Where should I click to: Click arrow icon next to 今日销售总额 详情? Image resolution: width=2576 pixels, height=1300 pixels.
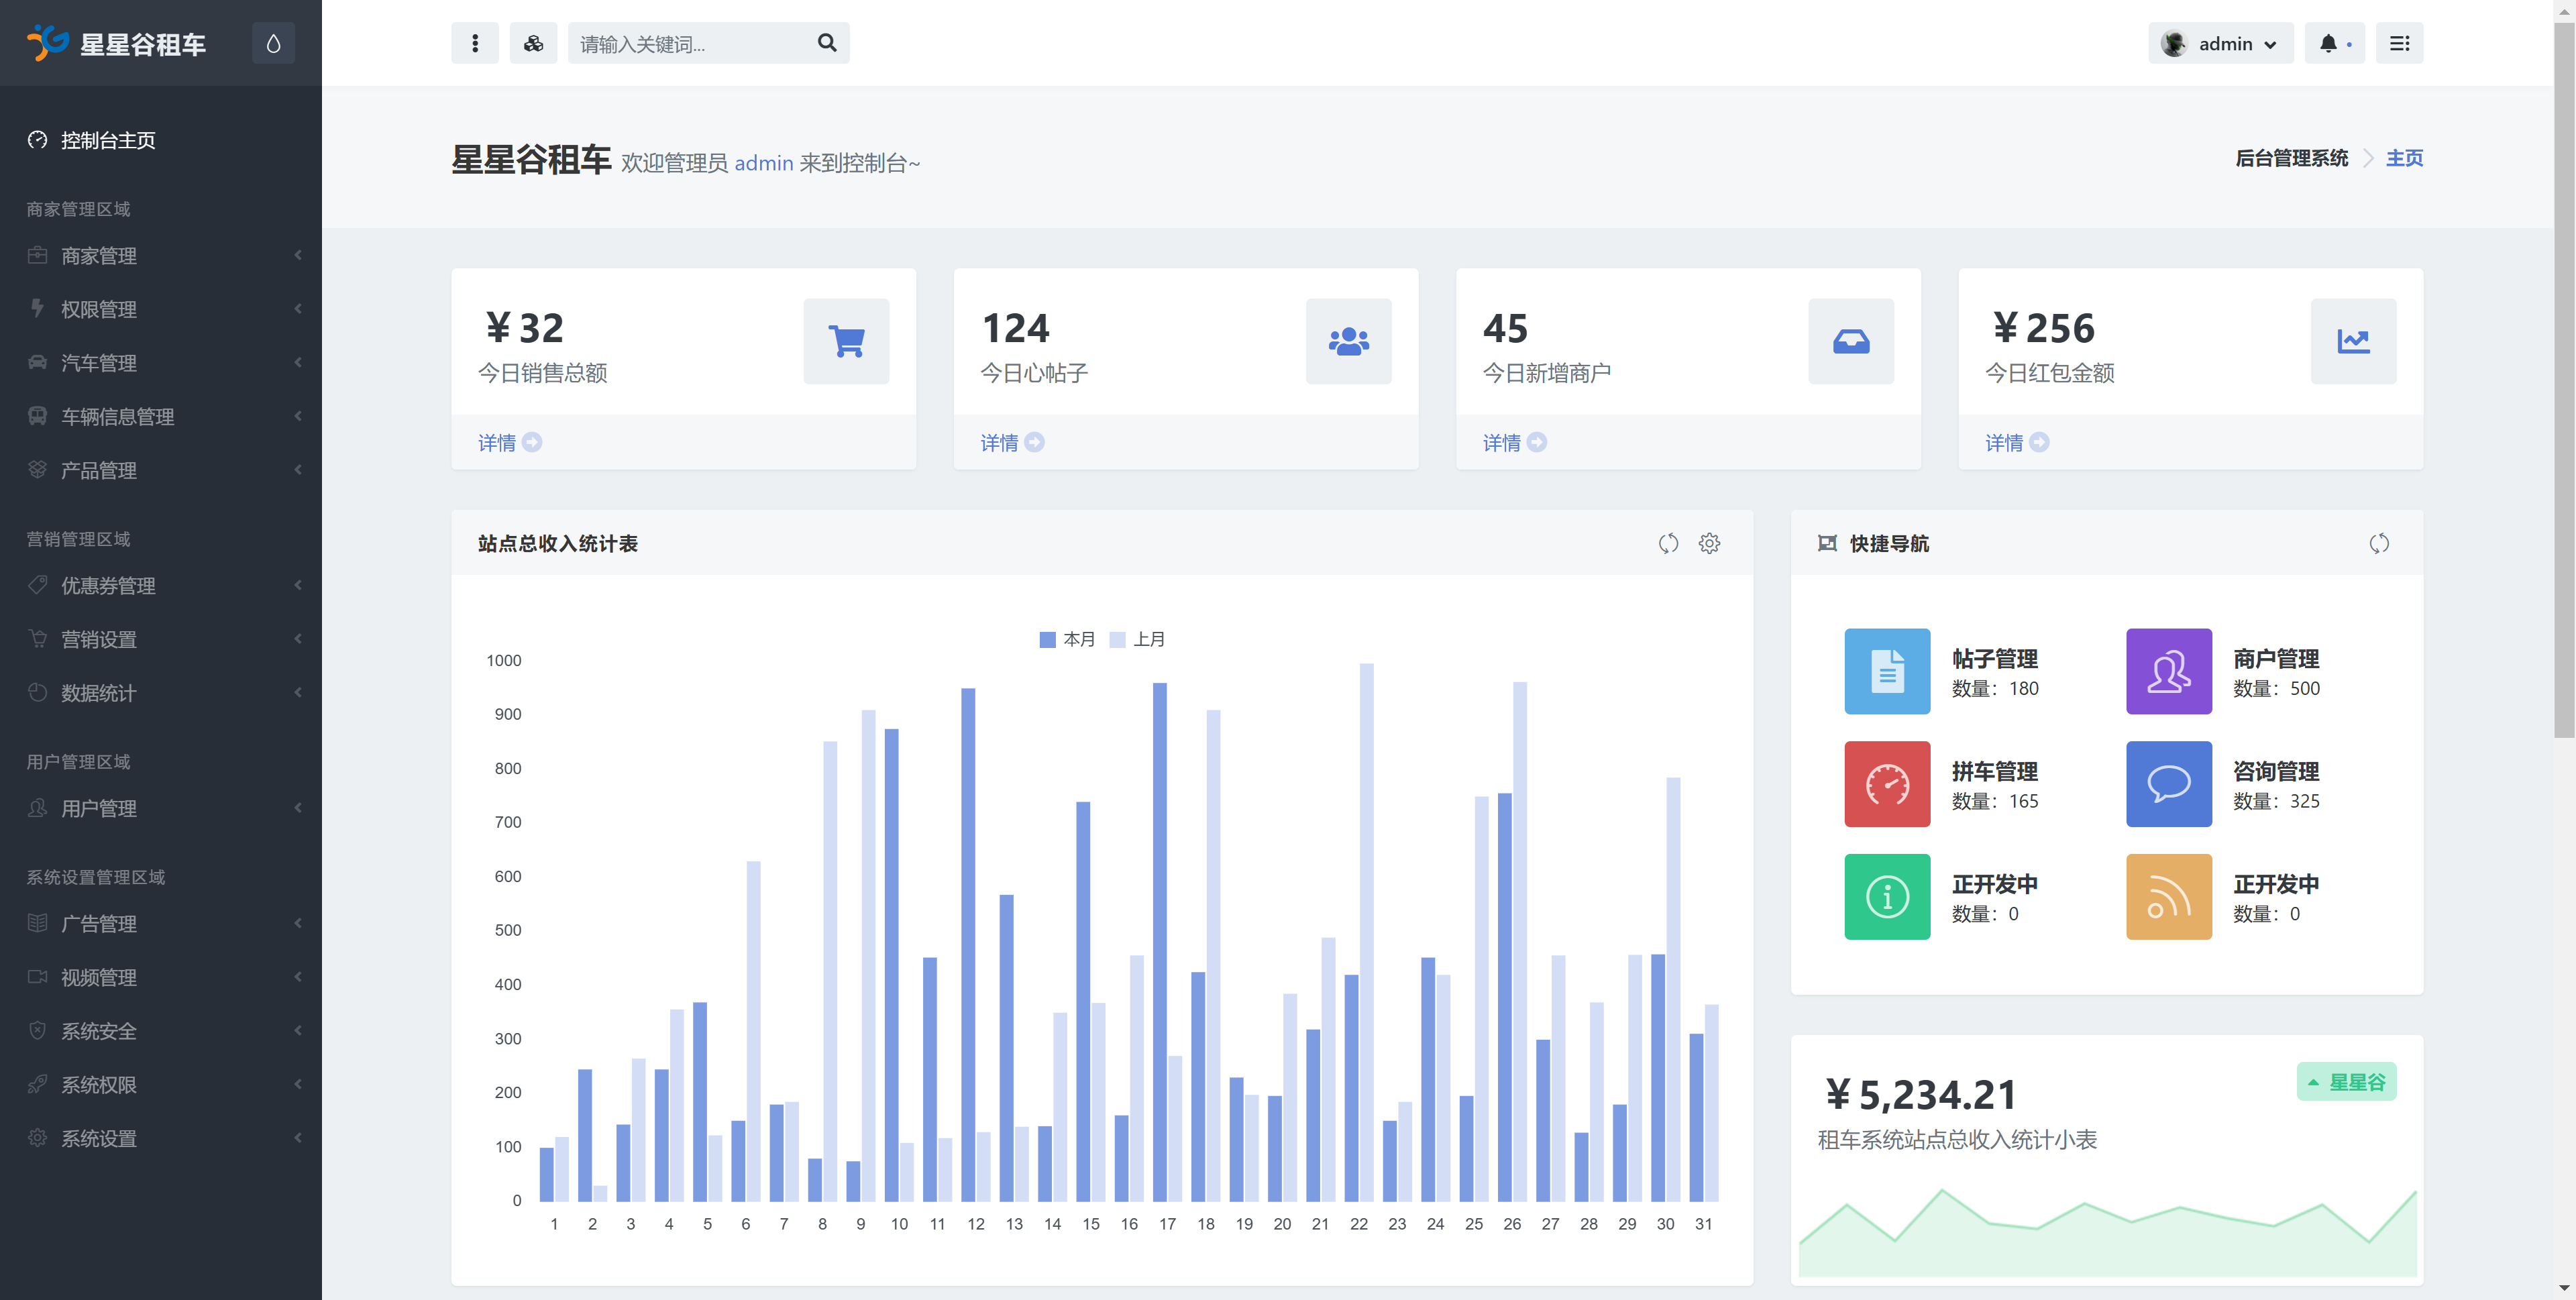point(532,442)
